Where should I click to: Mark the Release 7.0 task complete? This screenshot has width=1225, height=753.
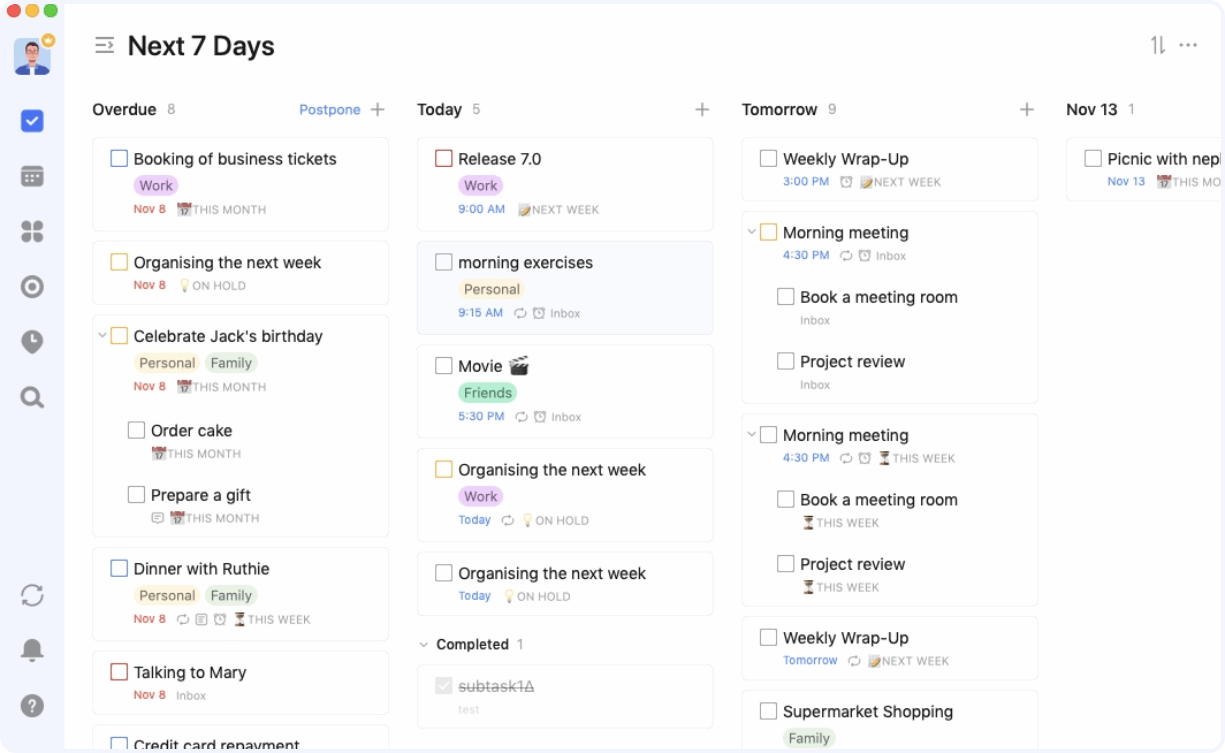(x=444, y=158)
